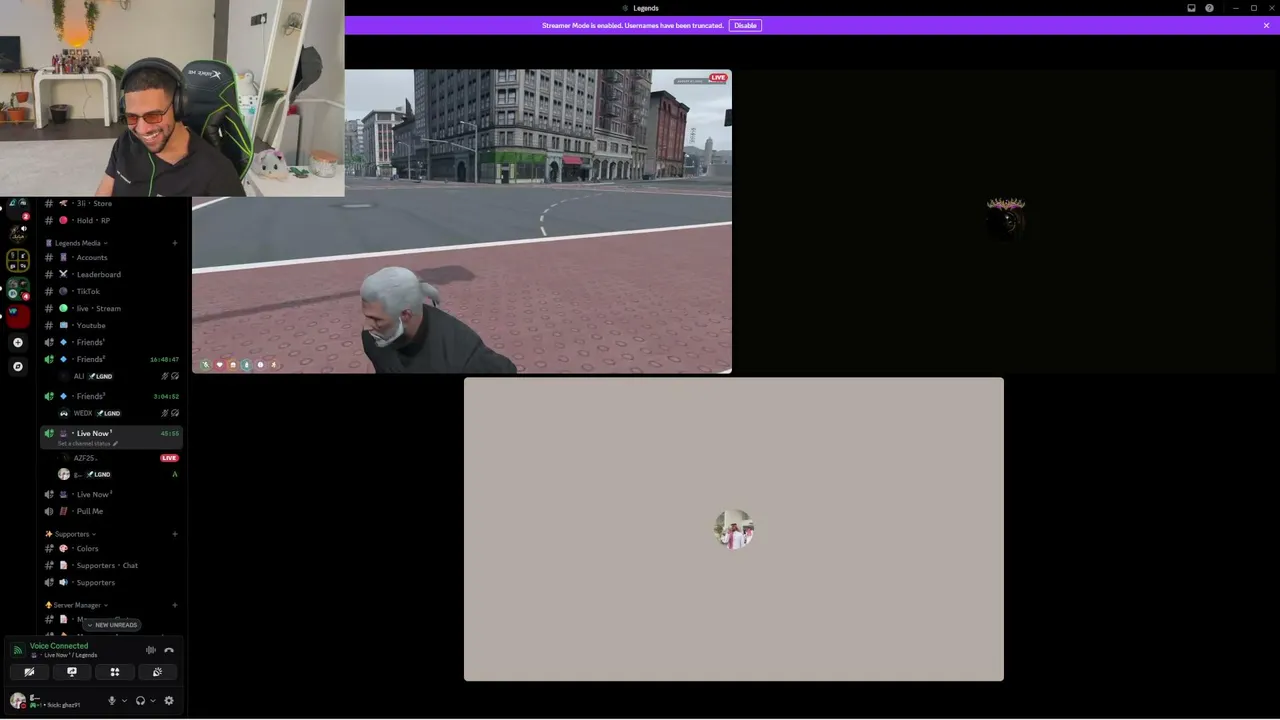Collapse the Supporters category

pos(70,534)
